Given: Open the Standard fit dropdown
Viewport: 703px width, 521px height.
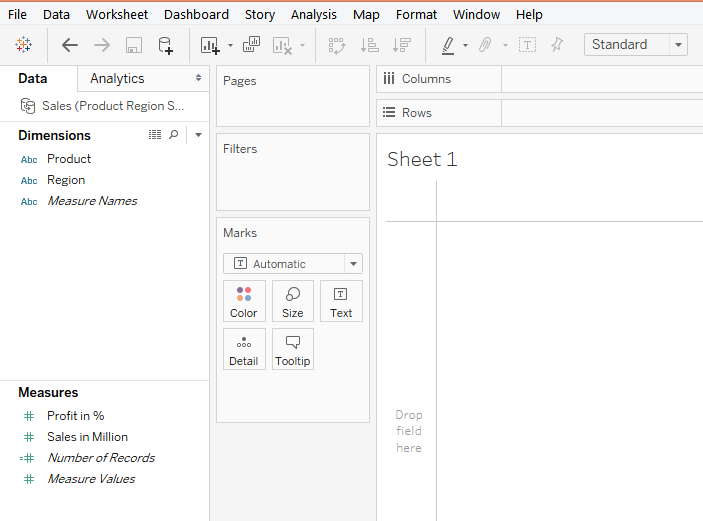Looking at the screenshot, I should (679, 45).
